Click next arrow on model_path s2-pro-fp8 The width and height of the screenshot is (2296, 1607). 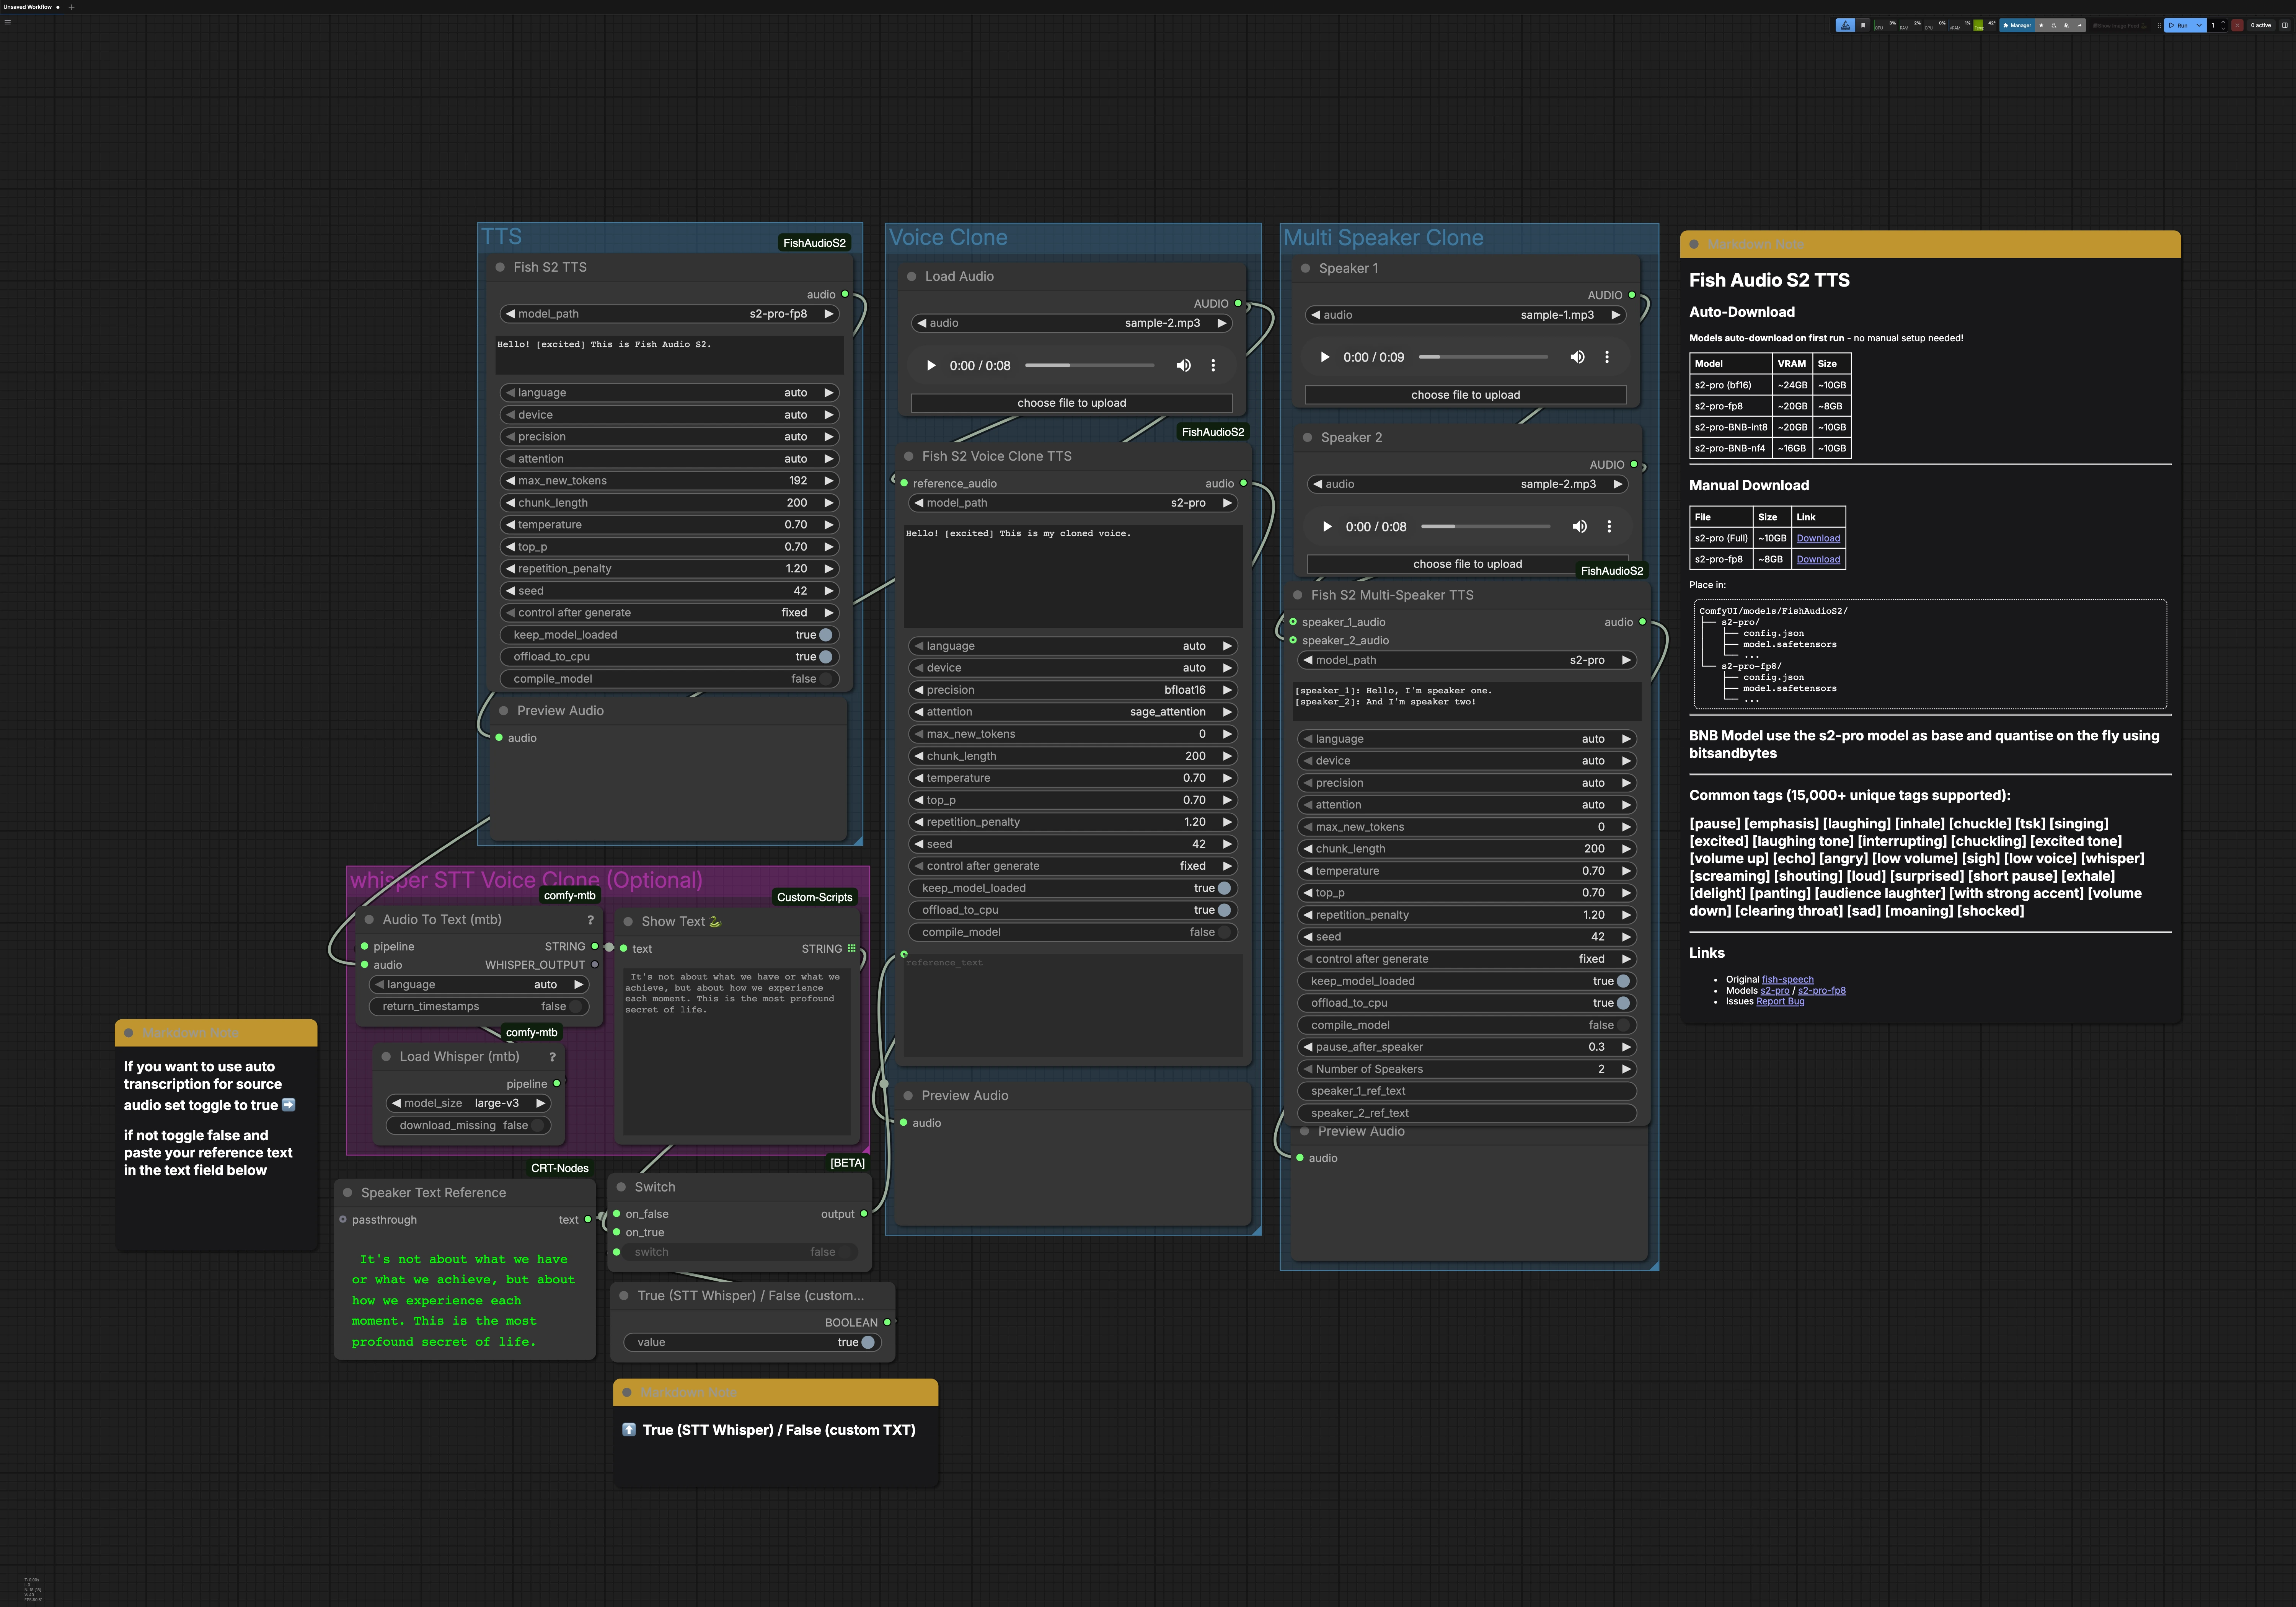pos(829,314)
